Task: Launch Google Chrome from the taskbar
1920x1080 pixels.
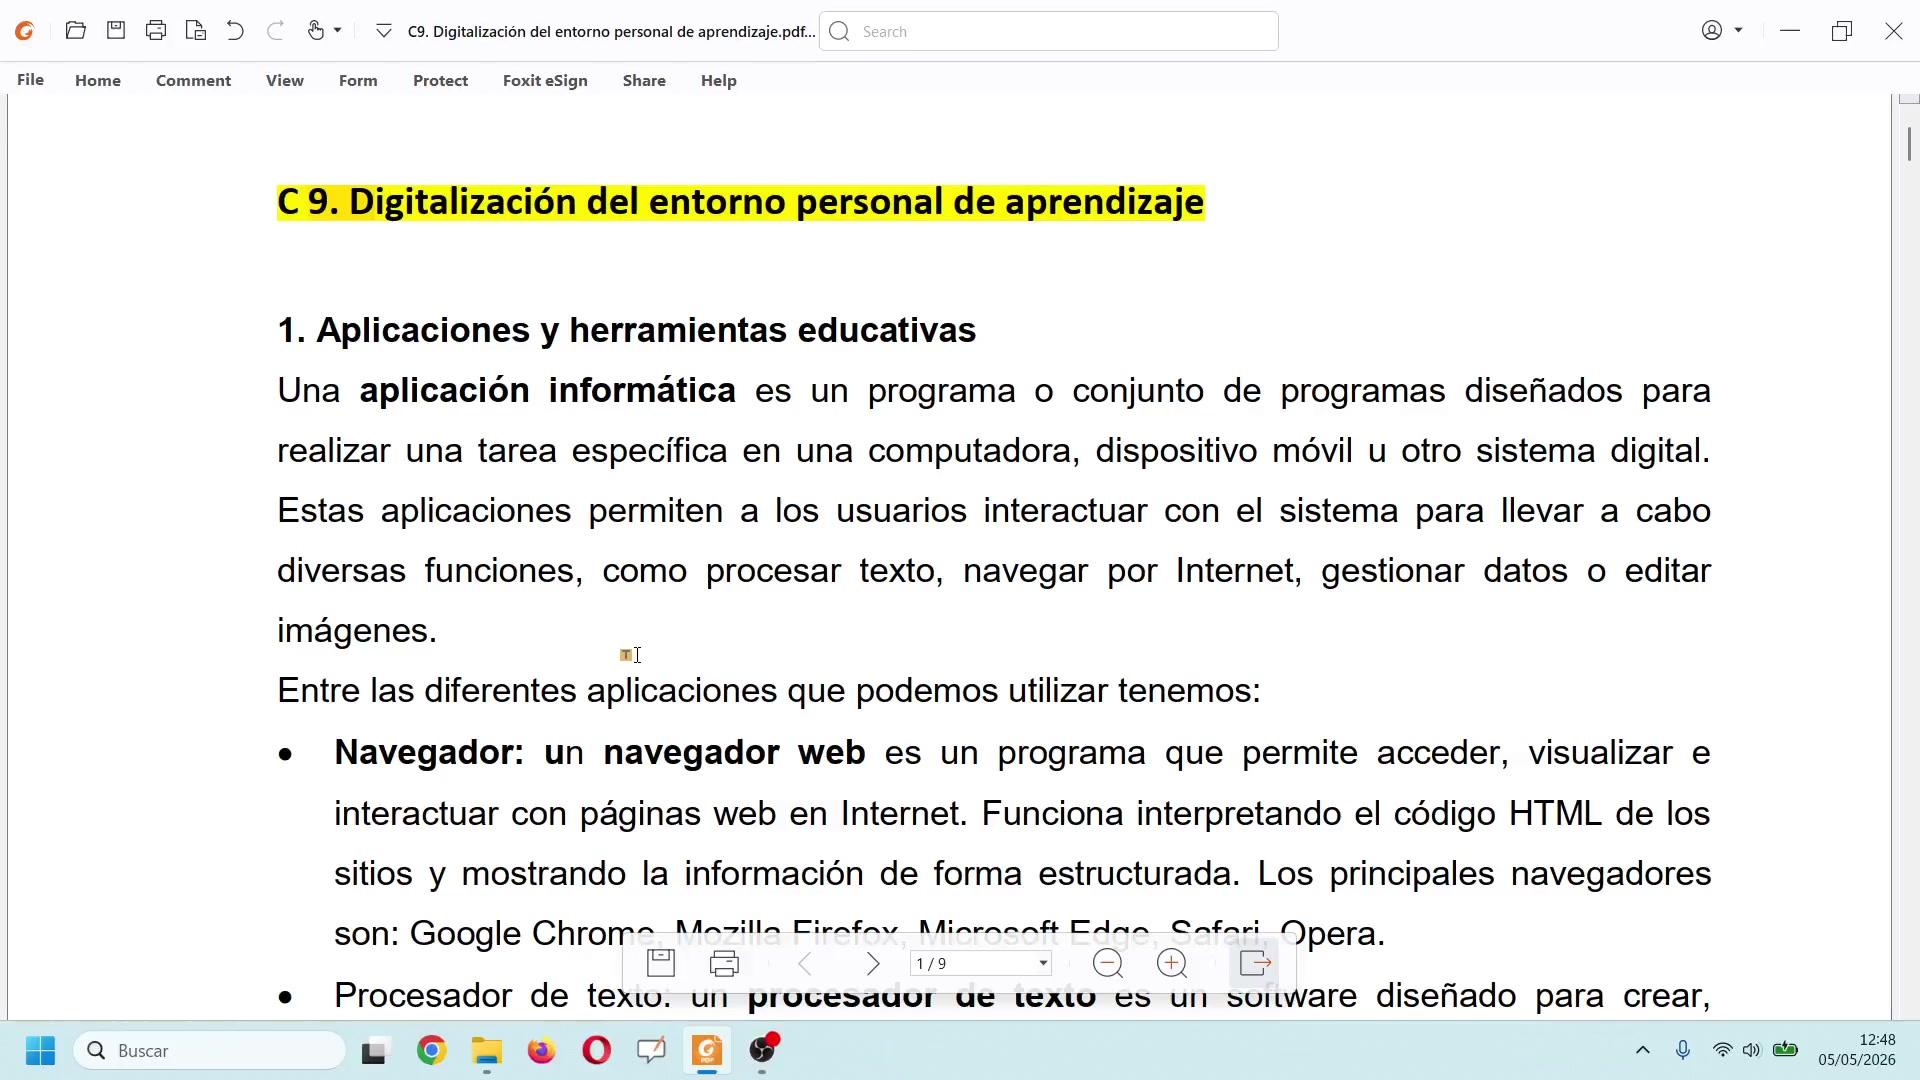Action: pyautogui.click(x=431, y=1050)
